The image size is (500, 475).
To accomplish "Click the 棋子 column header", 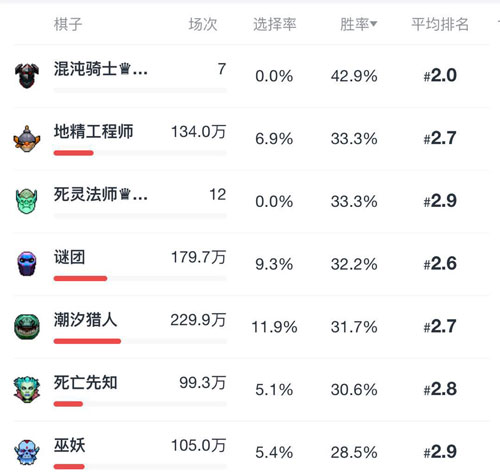I will 68,24.
